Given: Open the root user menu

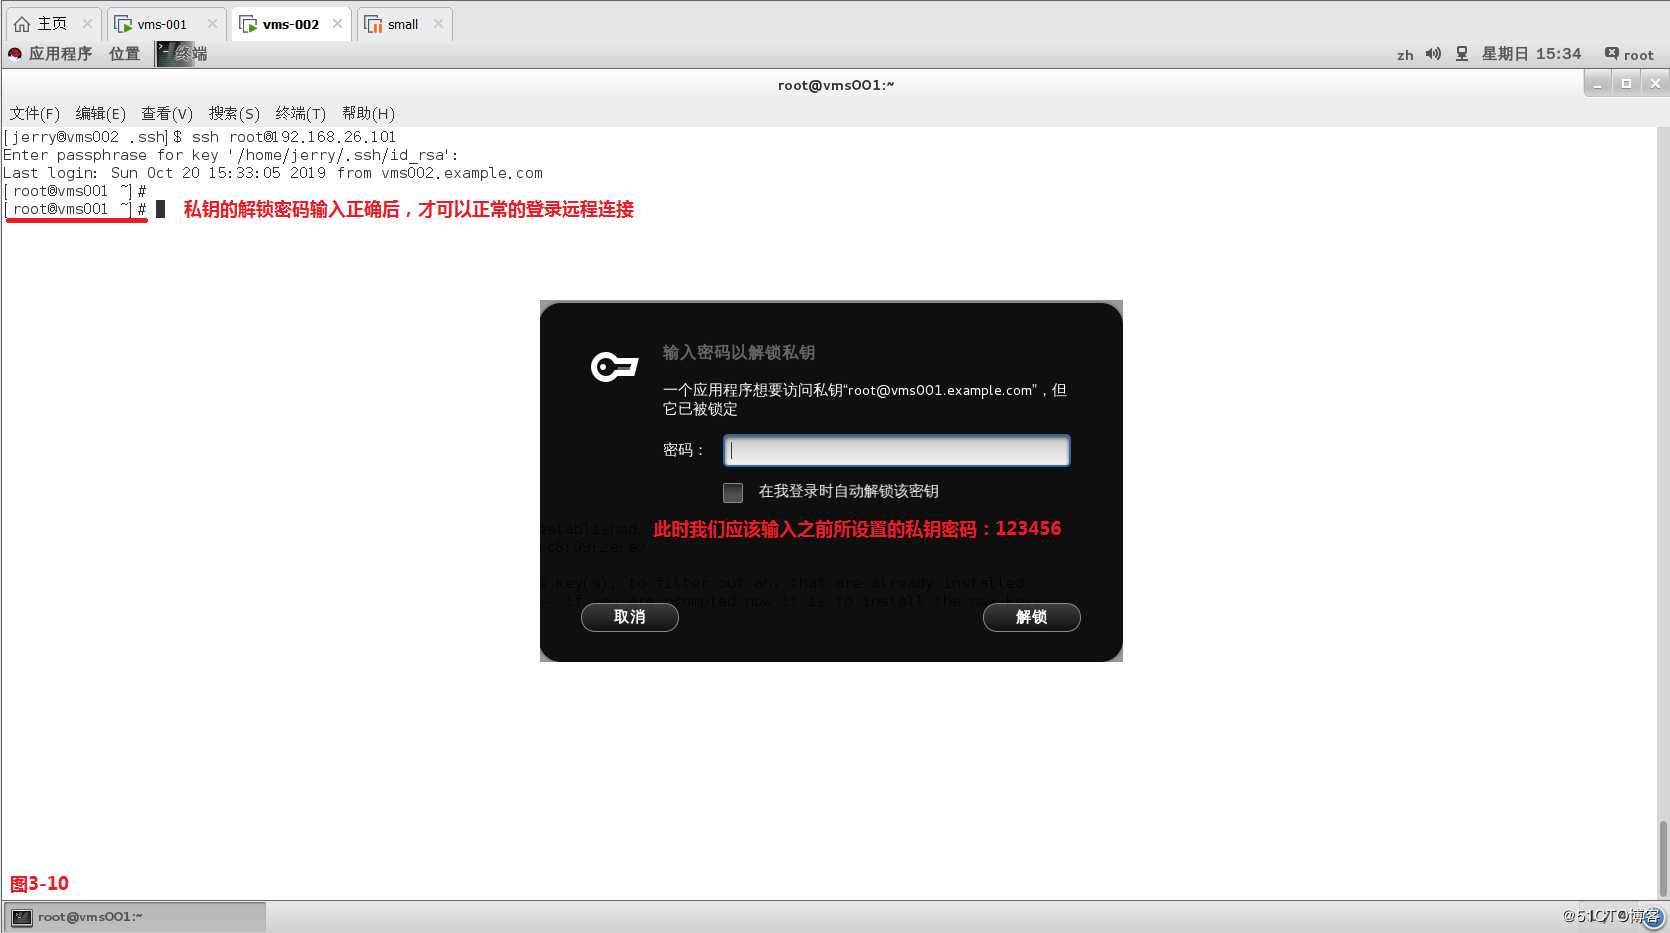Looking at the screenshot, I should [1637, 54].
